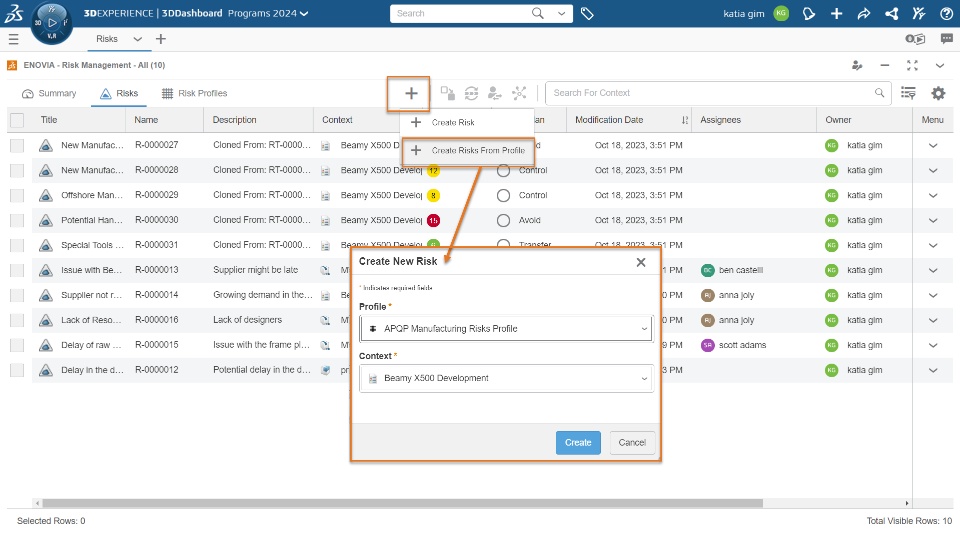Toggle the select-all header checkbox
960x539 pixels.
tap(17, 120)
